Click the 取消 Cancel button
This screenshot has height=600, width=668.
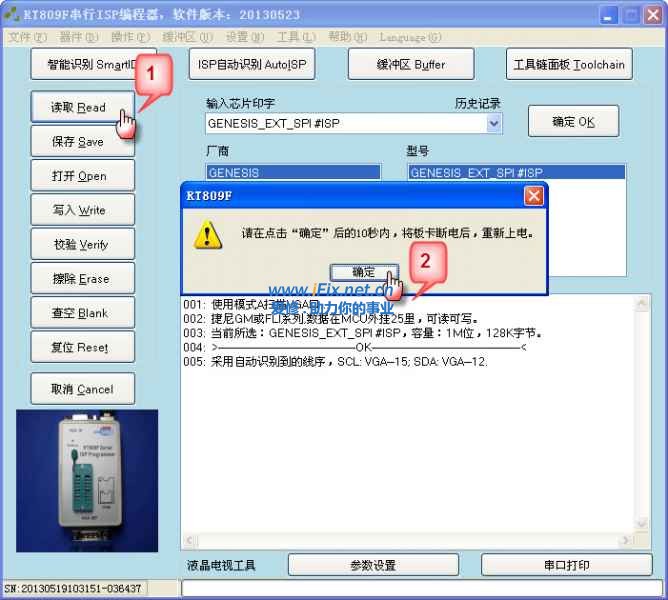tap(80, 389)
